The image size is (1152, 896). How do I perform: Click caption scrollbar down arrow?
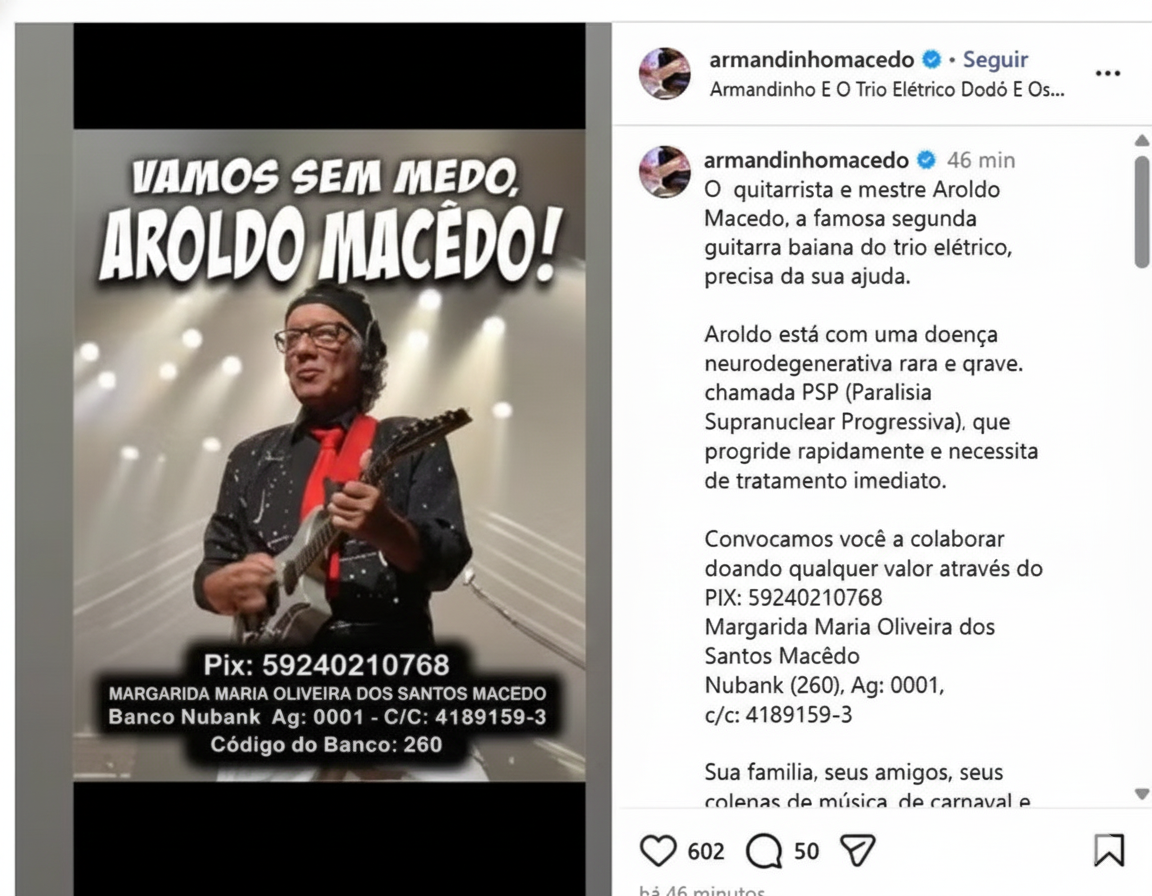[1142, 794]
